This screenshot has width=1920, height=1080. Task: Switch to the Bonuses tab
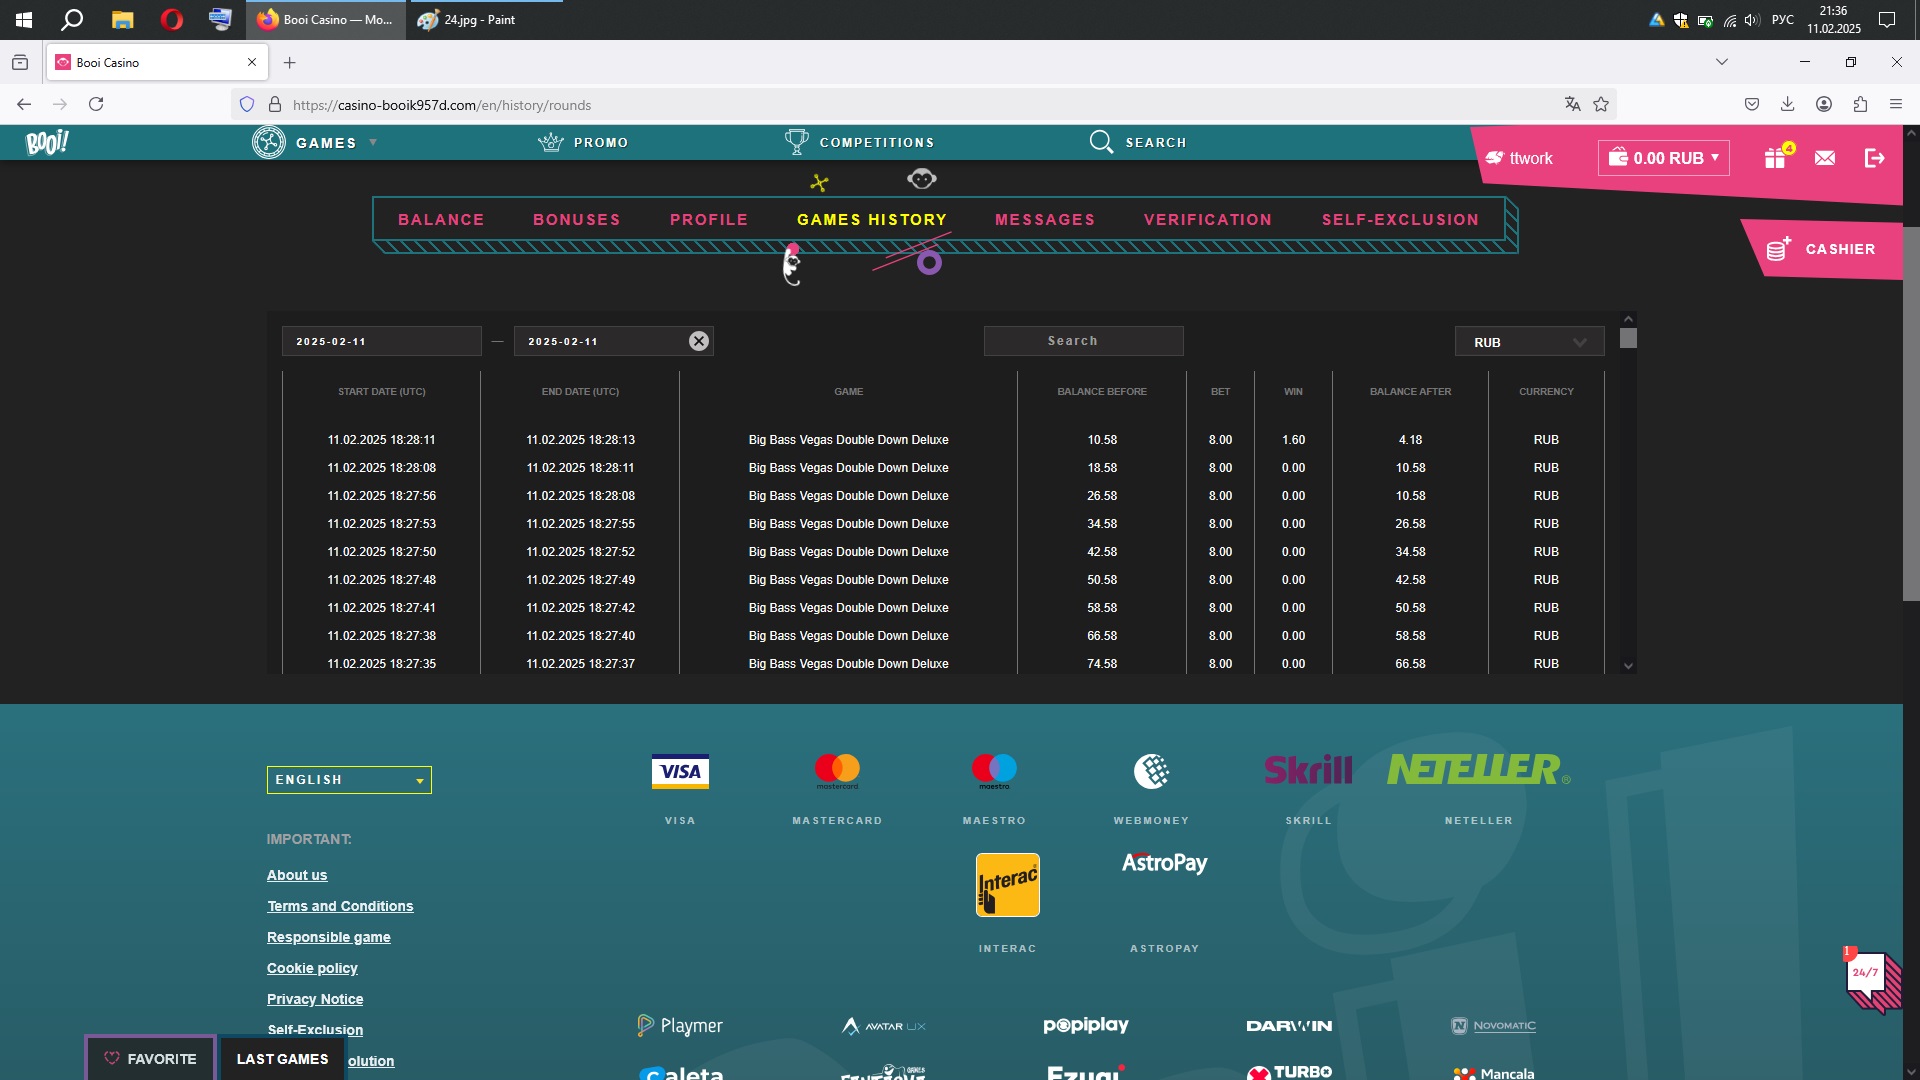point(577,220)
